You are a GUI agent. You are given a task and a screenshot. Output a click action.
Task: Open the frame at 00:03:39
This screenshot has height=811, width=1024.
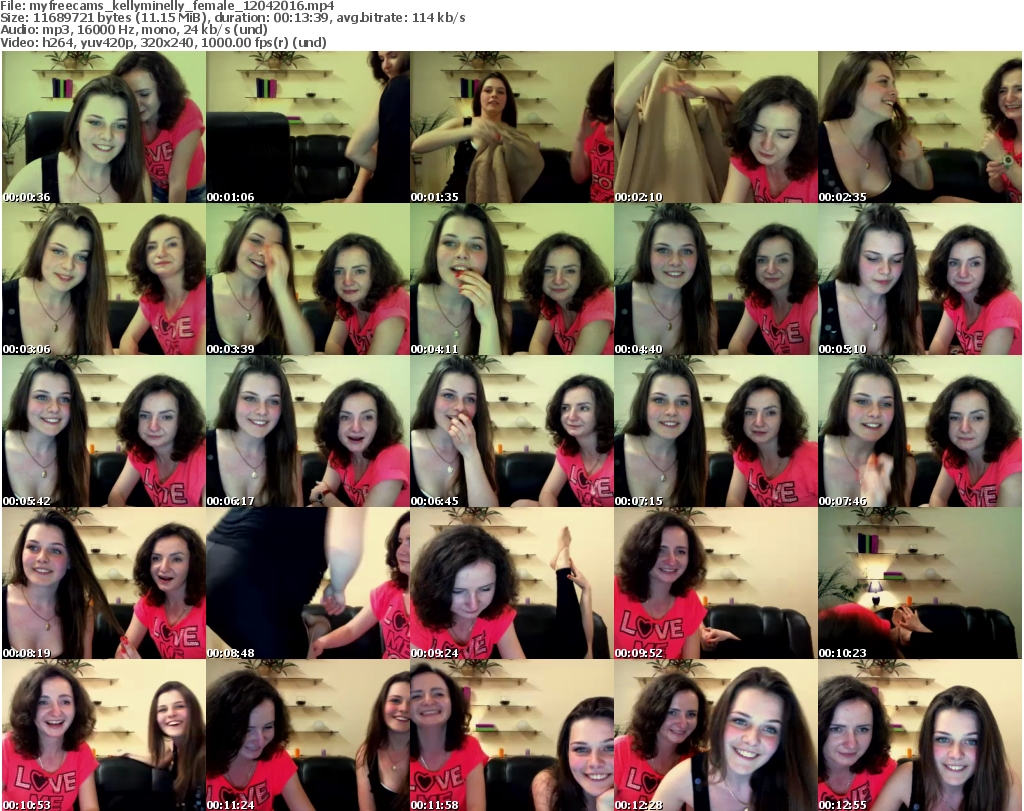coord(308,279)
